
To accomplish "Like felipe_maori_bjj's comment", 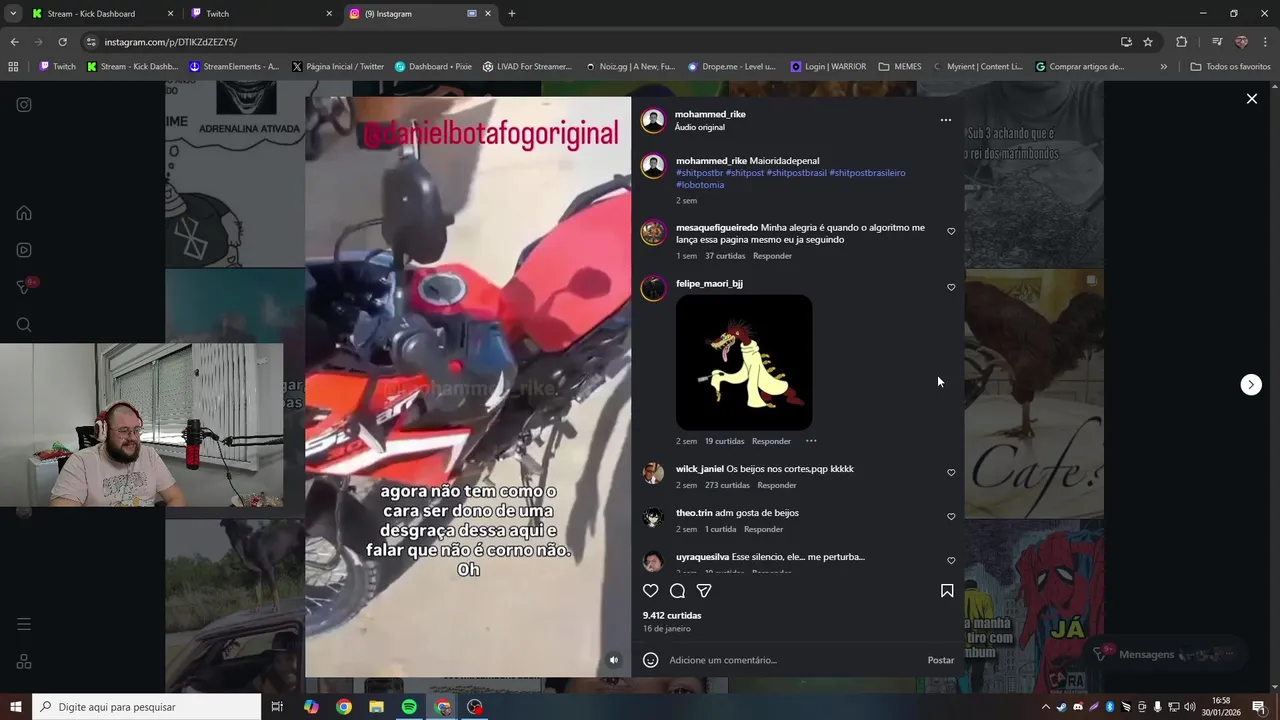I will [x=951, y=287].
